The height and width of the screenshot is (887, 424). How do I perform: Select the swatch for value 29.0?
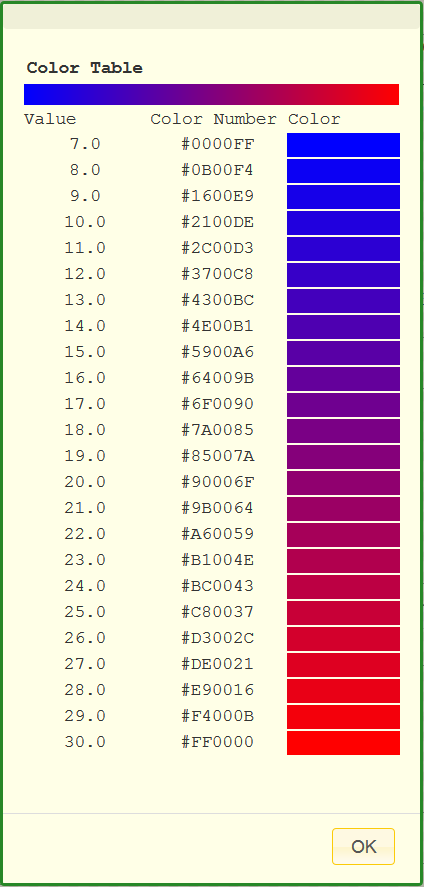(x=343, y=717)
